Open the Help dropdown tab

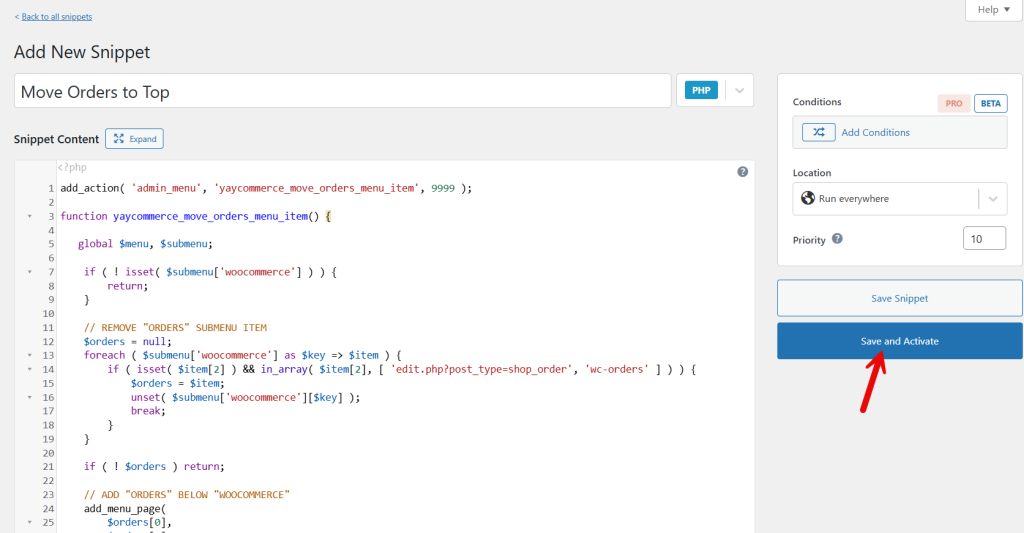(x=993, y=10)
